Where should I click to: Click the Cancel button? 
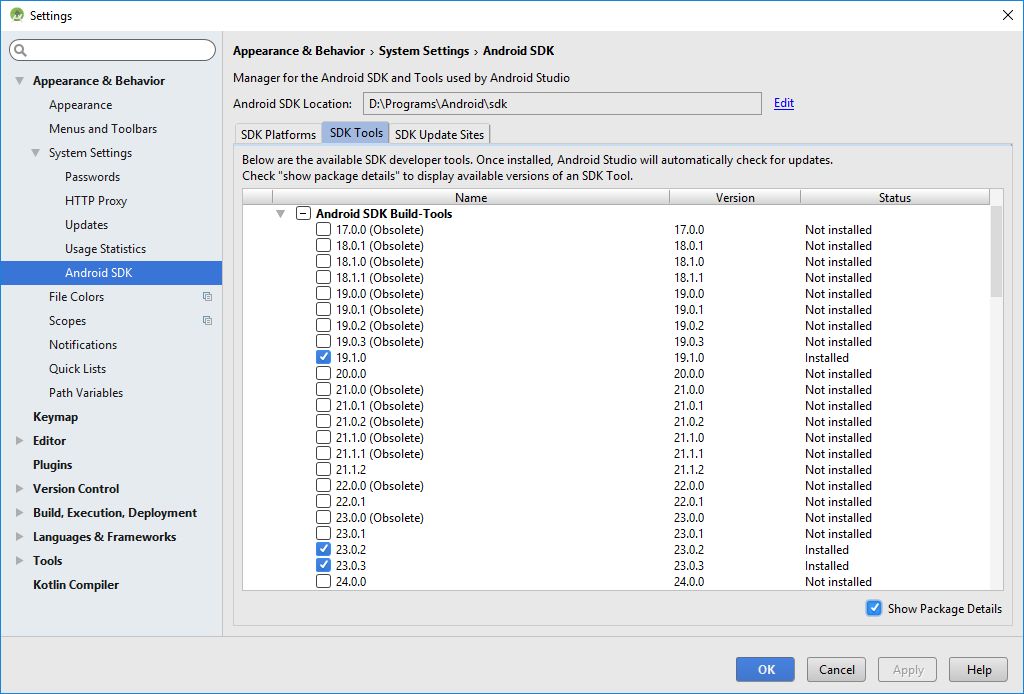[x=837, y=670]
